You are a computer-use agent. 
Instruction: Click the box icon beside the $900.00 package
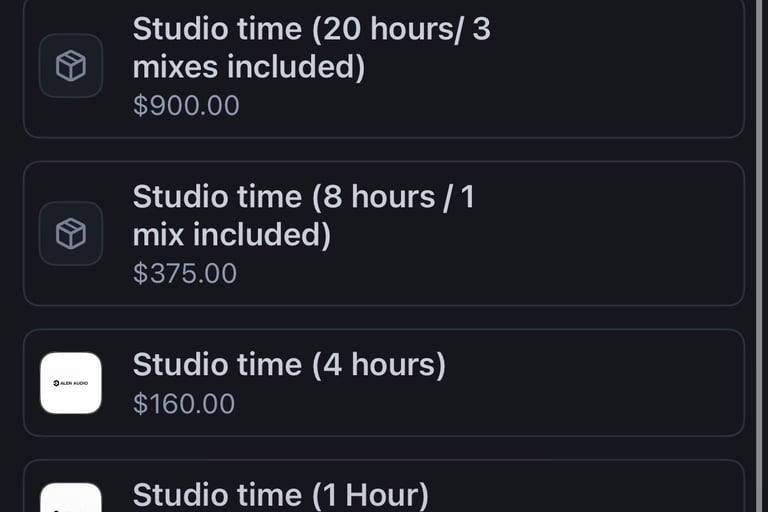tap(71, 66)
